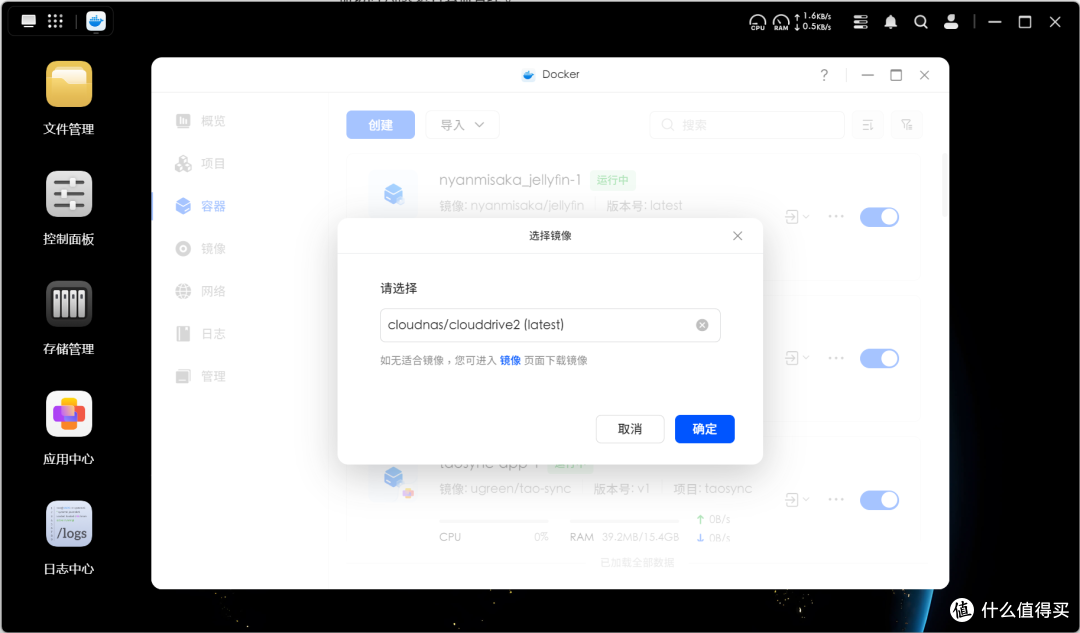Viewport: 1080px width, 633px height.
Task: Toggle nyanmisaka_jellyfin-1 container off
Action: tap(880, 217)
